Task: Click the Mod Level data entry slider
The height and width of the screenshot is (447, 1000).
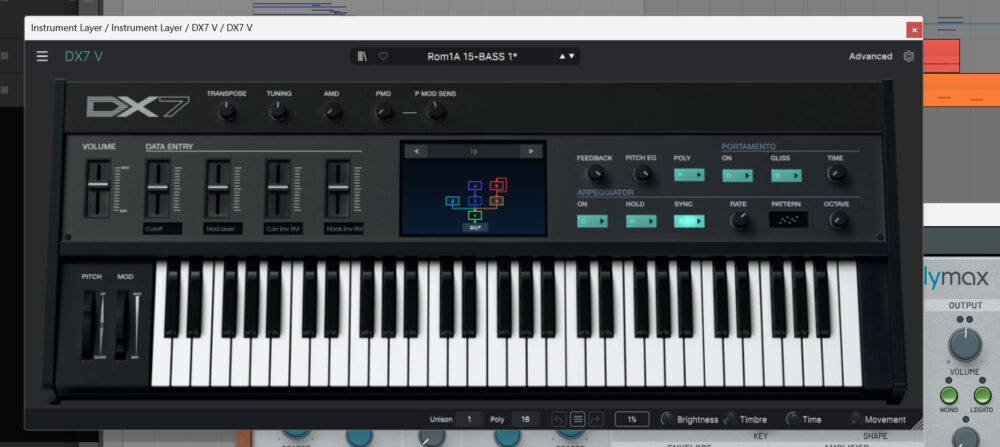Action: click(218, 187)
